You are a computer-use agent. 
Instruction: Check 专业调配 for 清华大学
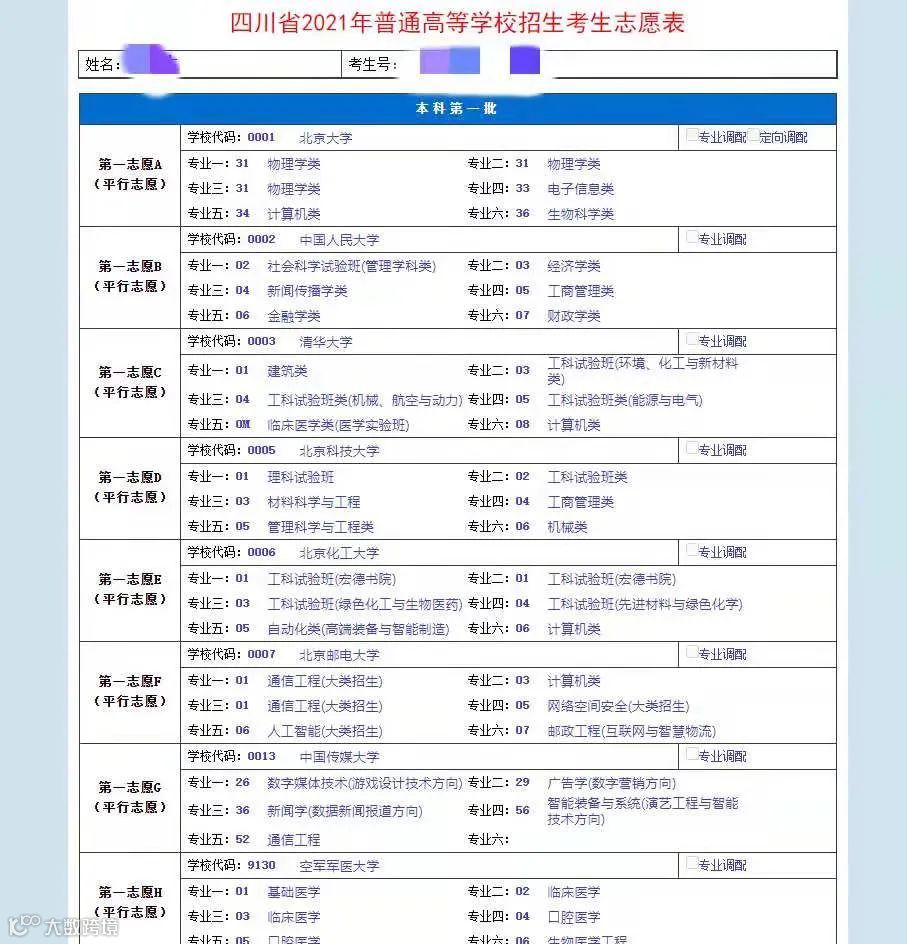pyautogui.click(x=690, y=340)
